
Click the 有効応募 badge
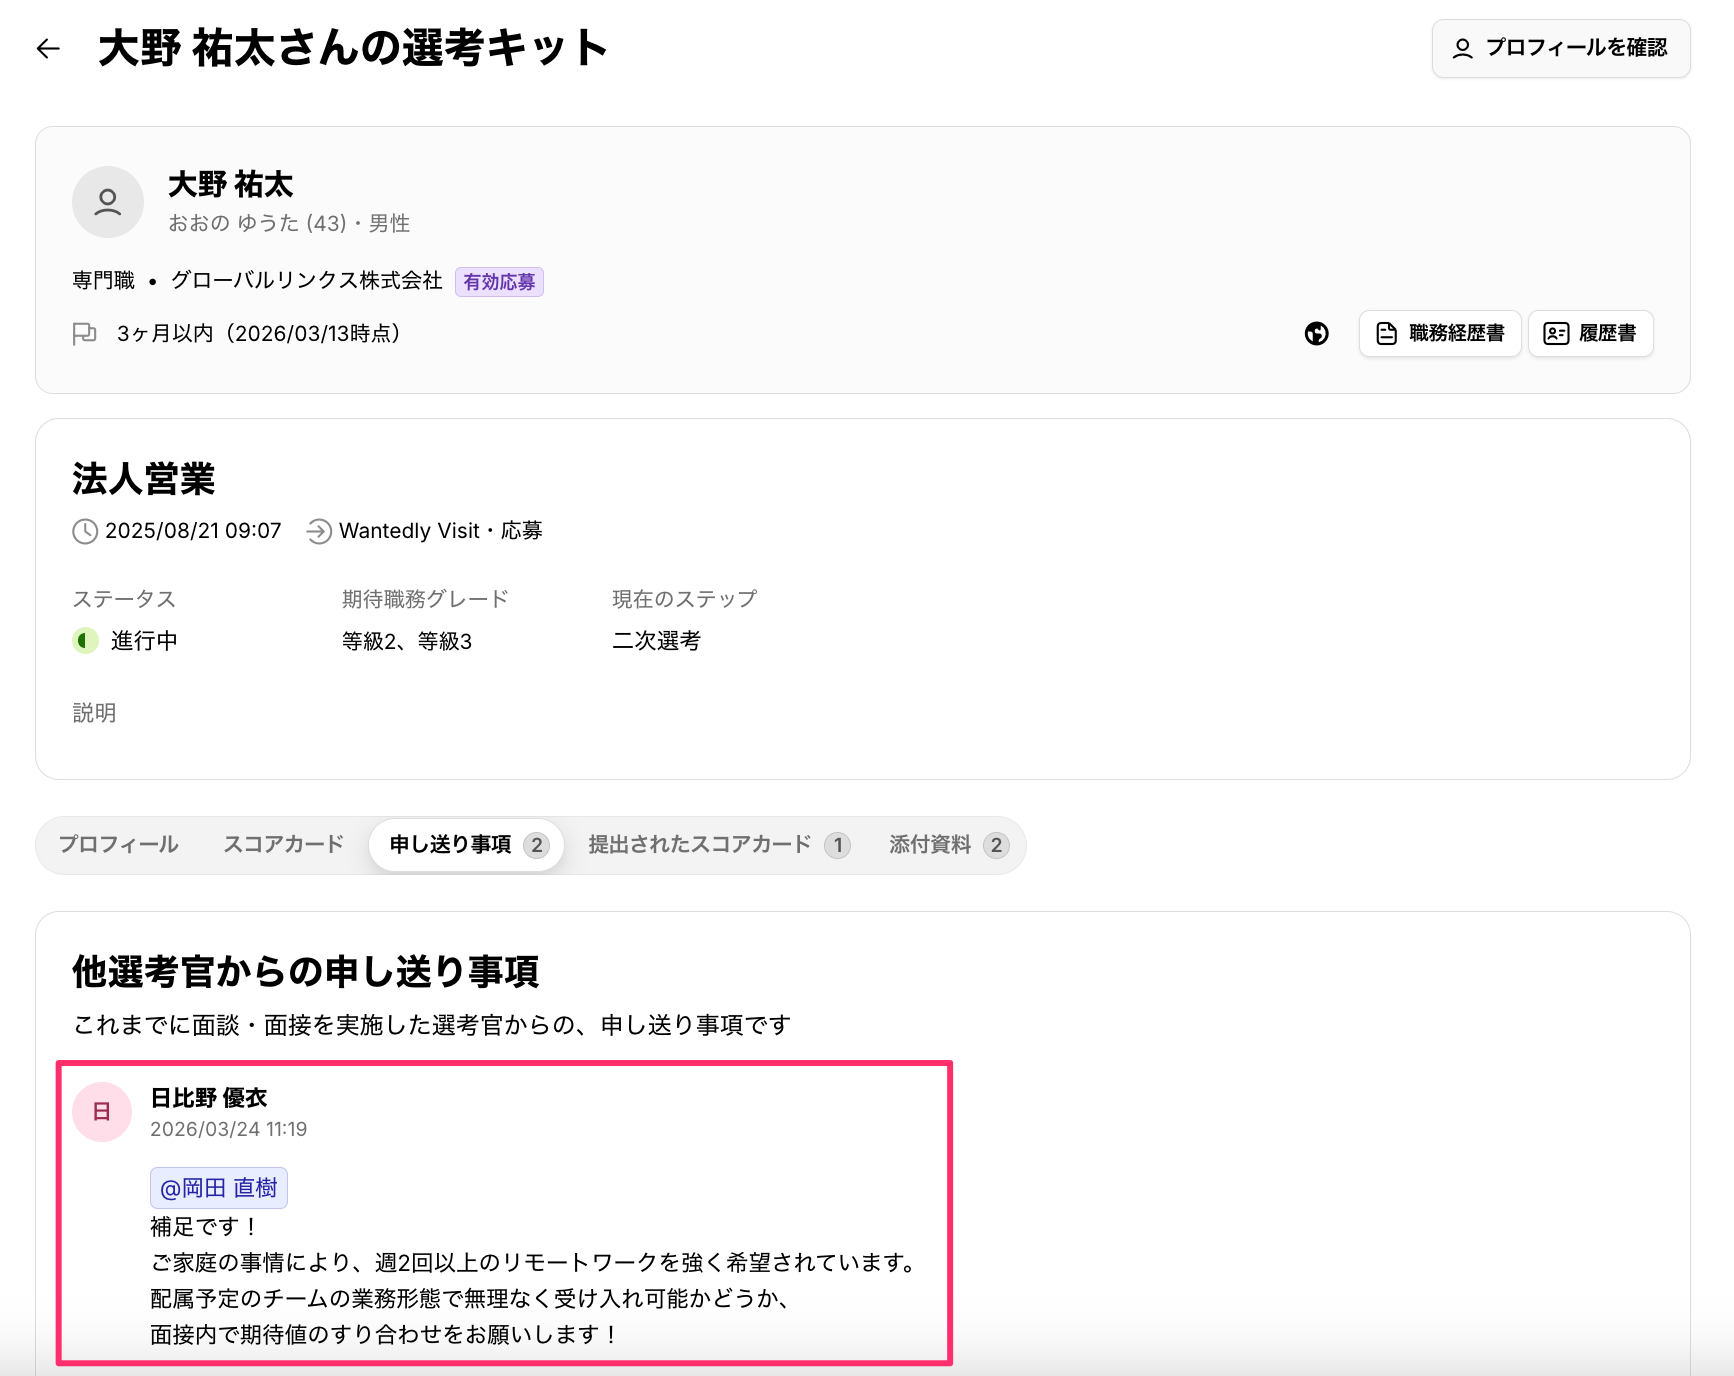click(499, 282)
